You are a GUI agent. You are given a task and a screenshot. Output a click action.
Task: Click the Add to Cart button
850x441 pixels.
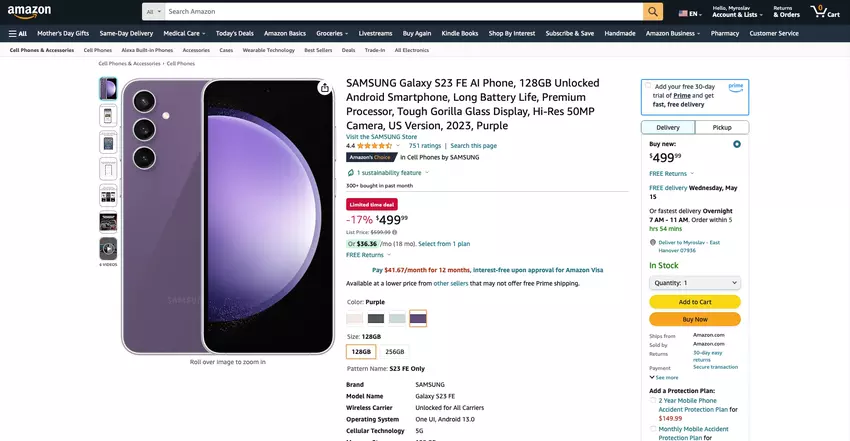(694, 302)
